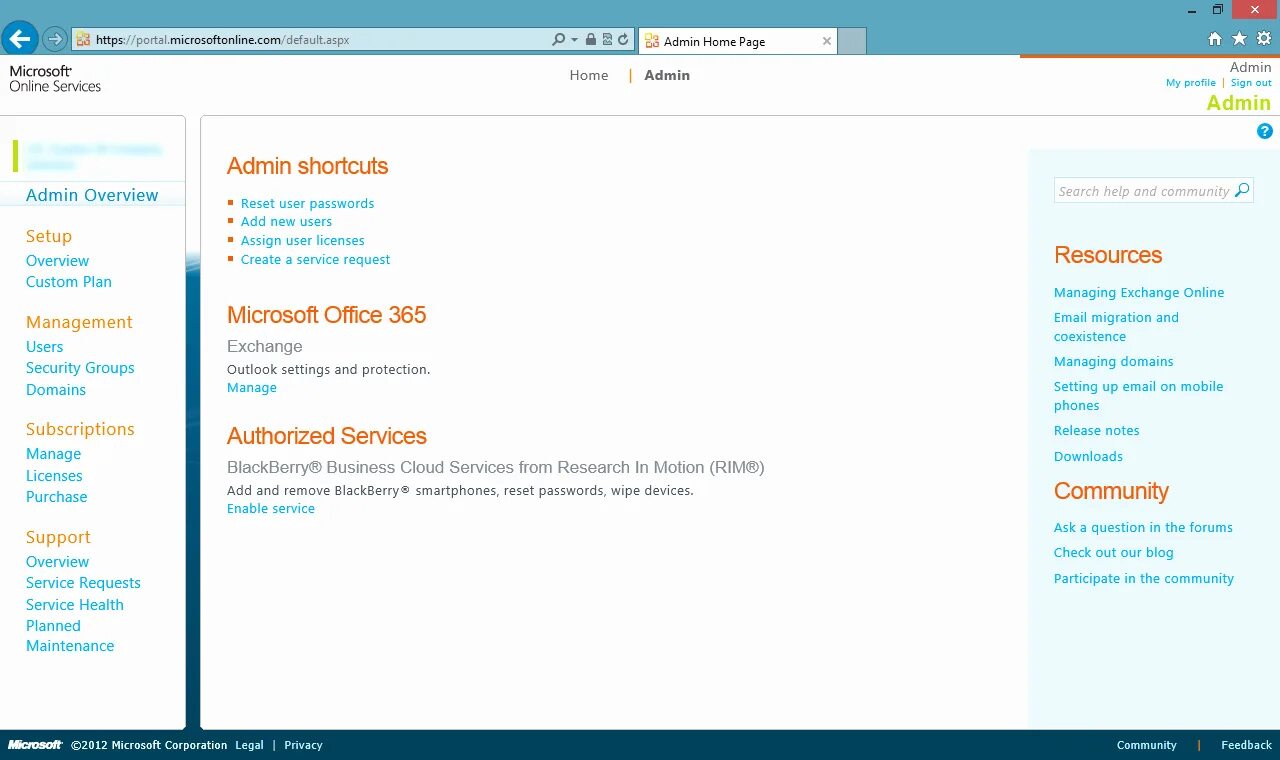Click Feedback link in footer
1280x760 pixels.
(x=1246, y=745)
